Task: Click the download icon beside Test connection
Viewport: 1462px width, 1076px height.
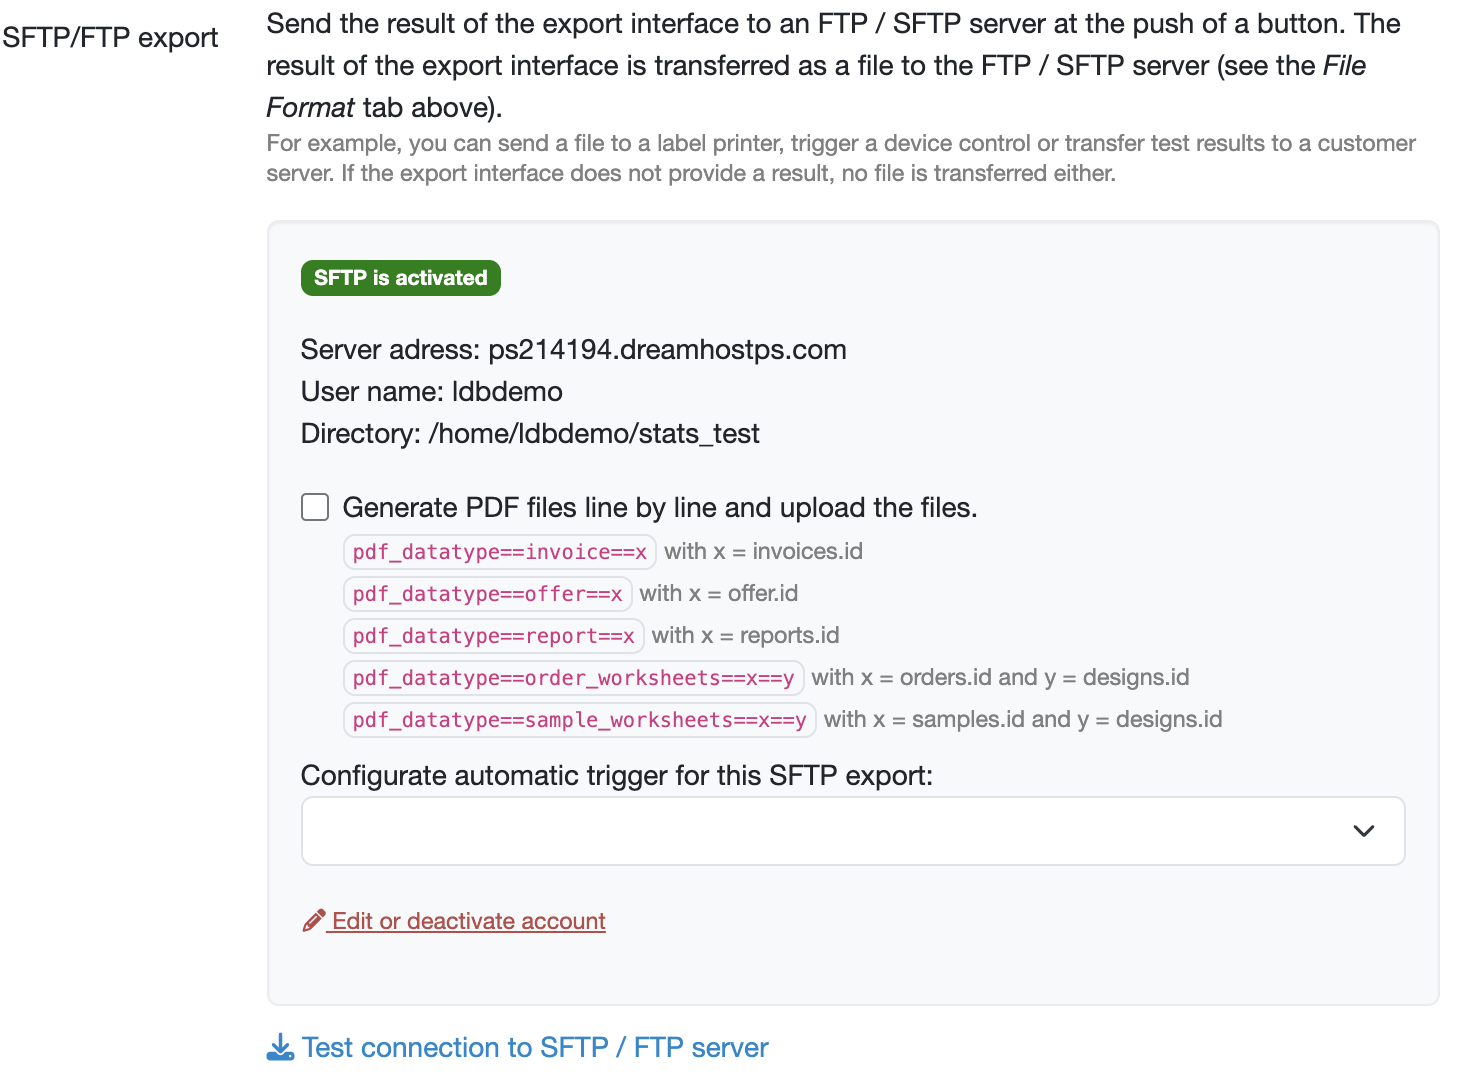Action: (x=280, y=1047)
